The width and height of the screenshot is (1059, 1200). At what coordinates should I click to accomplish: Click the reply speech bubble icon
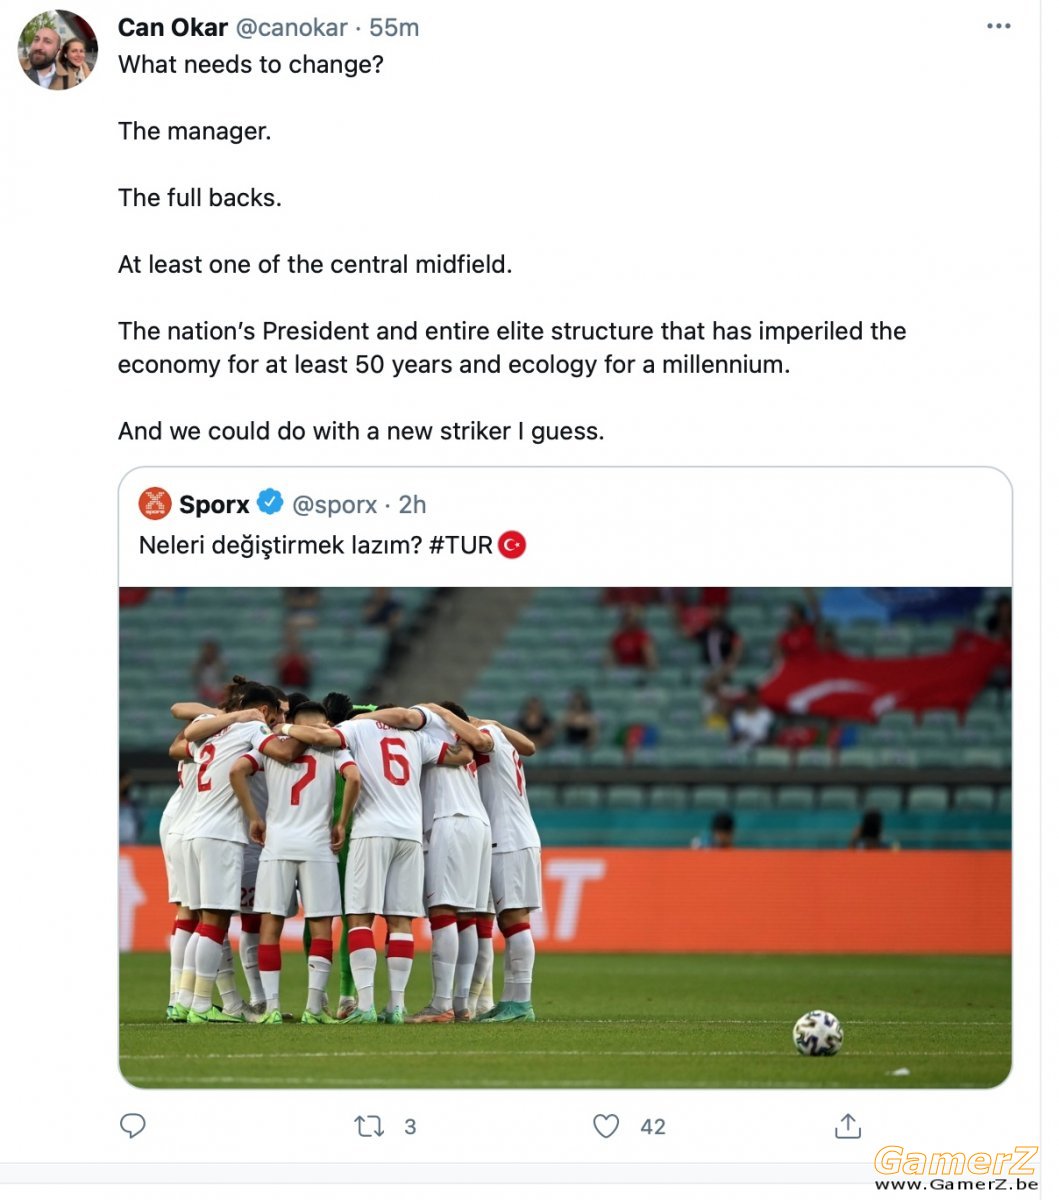tap(133, 1126)
